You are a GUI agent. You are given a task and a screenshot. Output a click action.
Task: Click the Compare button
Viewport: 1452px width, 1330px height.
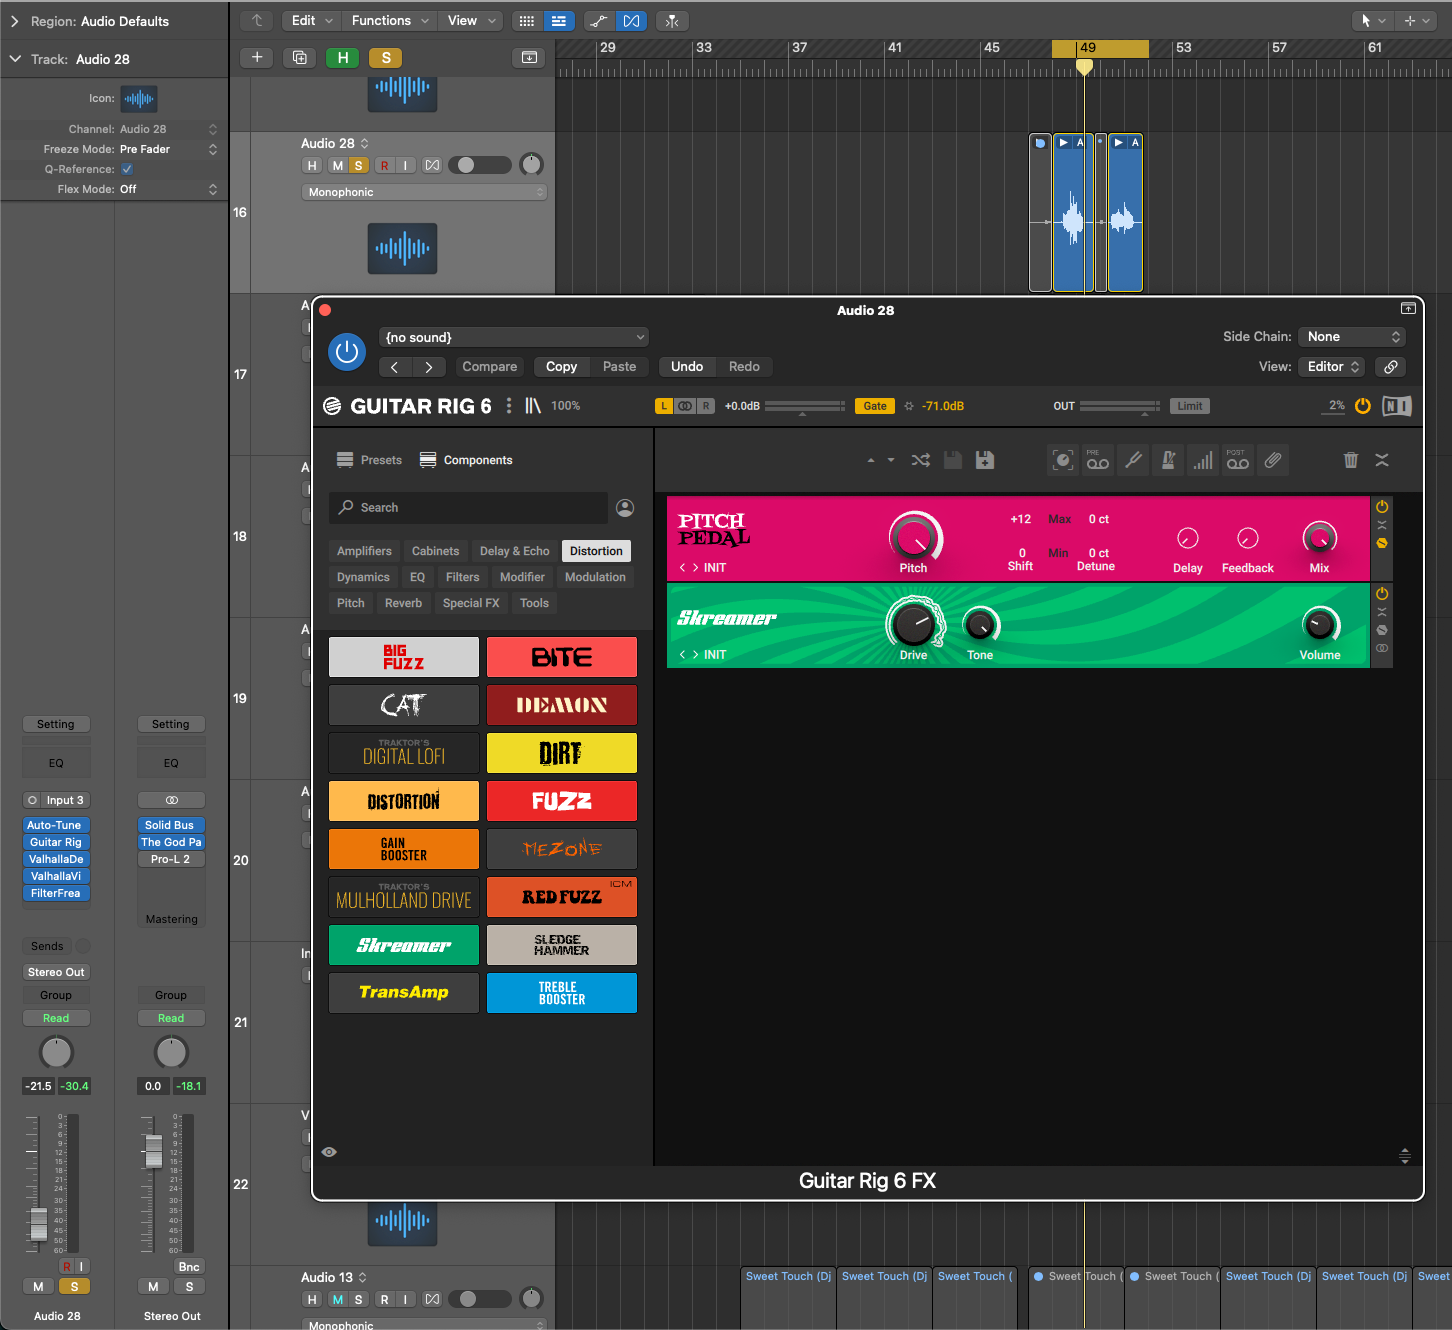489,367
